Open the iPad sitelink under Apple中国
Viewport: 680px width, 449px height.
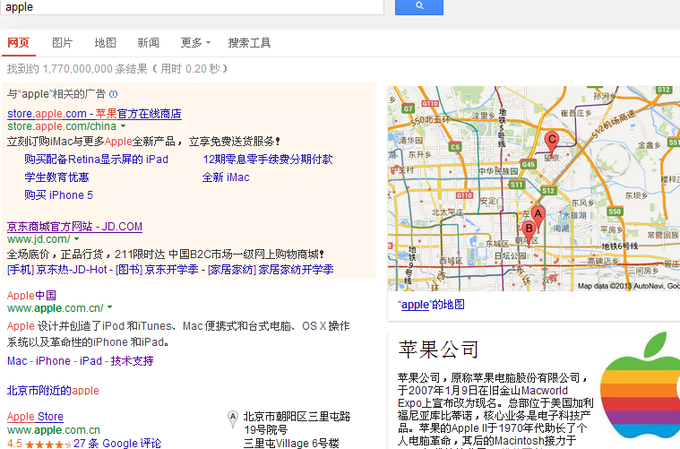[91, 361]
